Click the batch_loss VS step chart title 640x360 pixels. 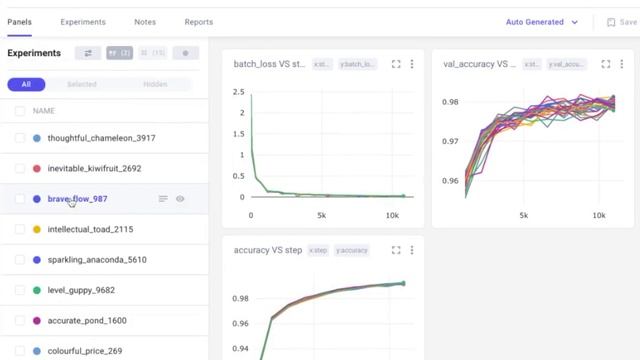pos(269,64)
